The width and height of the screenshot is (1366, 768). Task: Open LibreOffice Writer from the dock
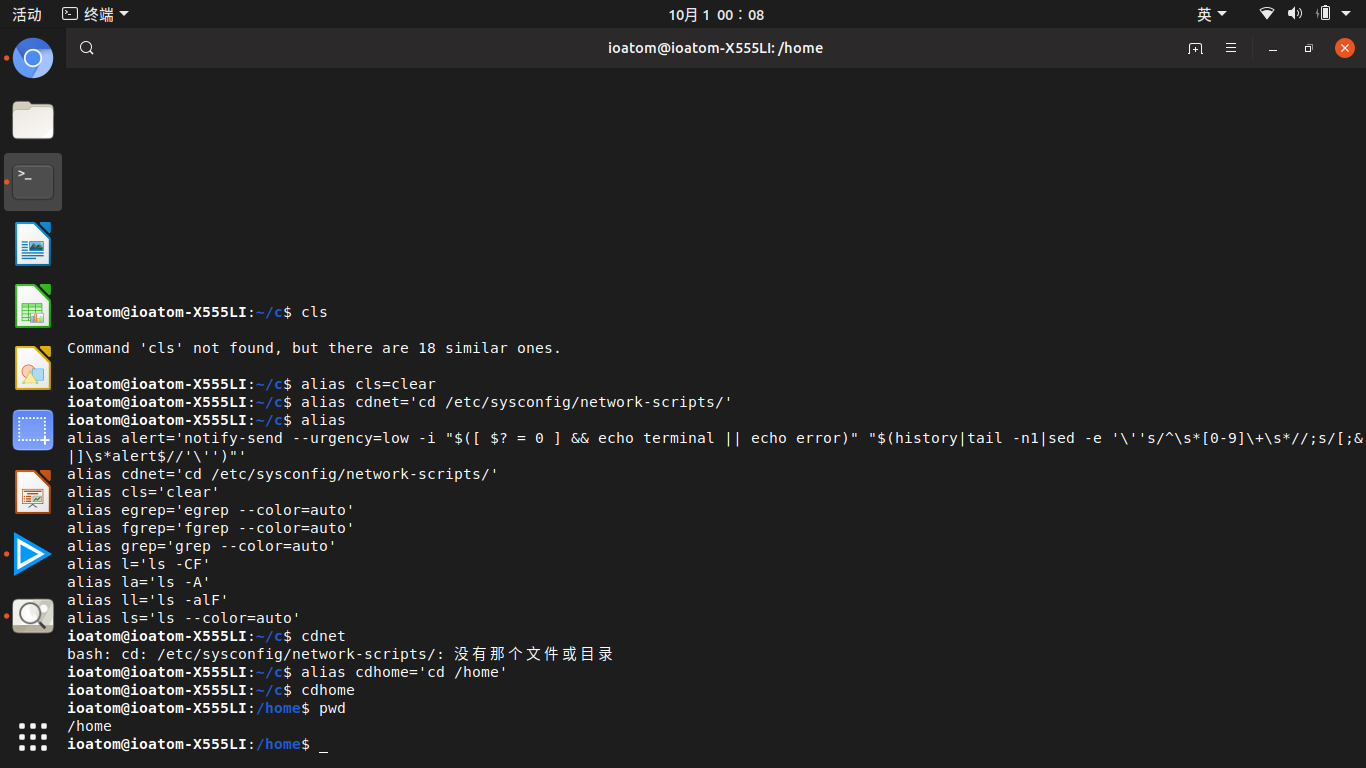tap(33, 244)
